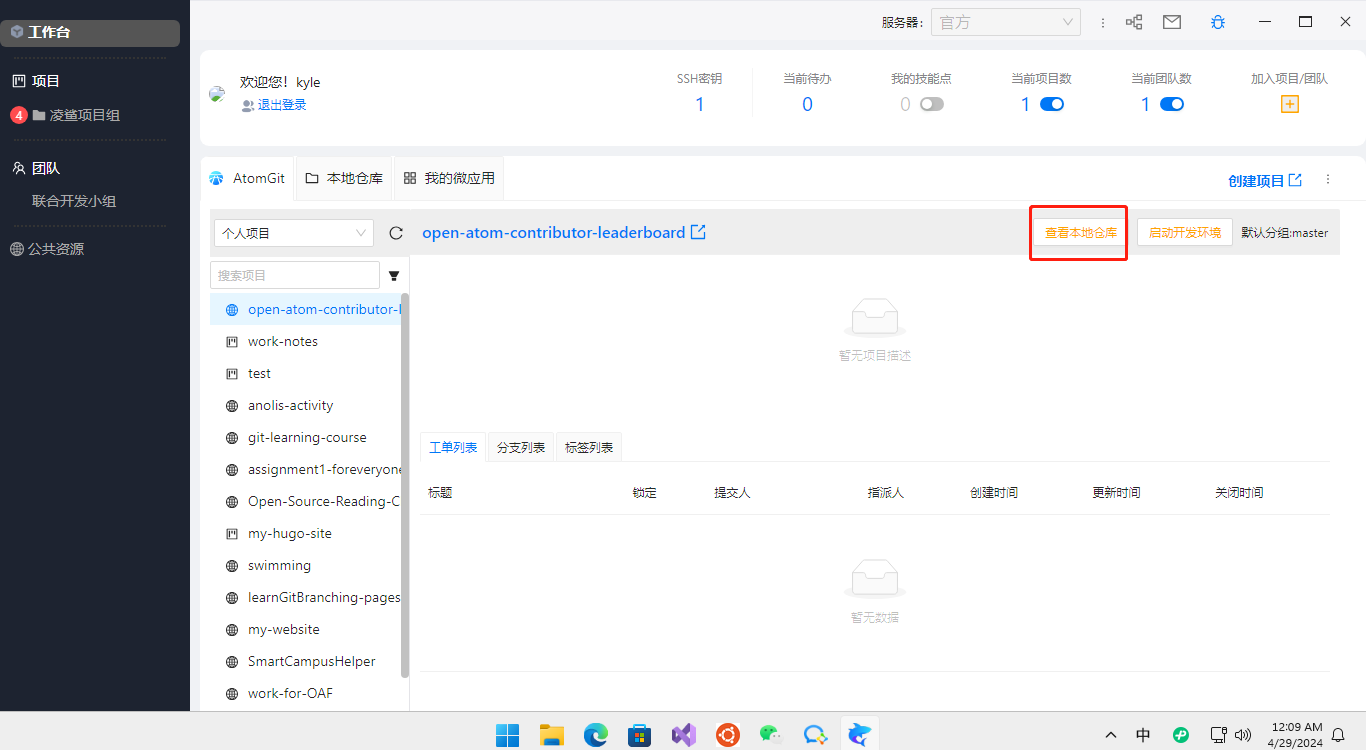
Task: Select the 标签列表 tab
Action: tap(589, 447)
